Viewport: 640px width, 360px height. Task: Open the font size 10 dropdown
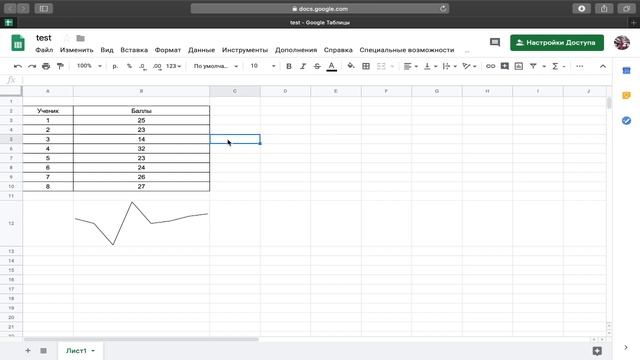pos(263,66)
